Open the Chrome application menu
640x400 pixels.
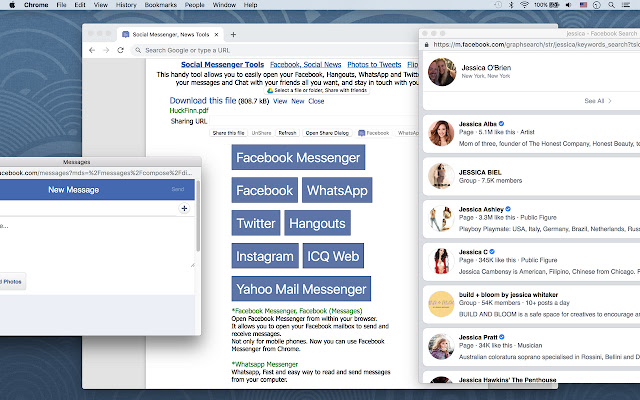pyautogui.click(x=36, y=5)
